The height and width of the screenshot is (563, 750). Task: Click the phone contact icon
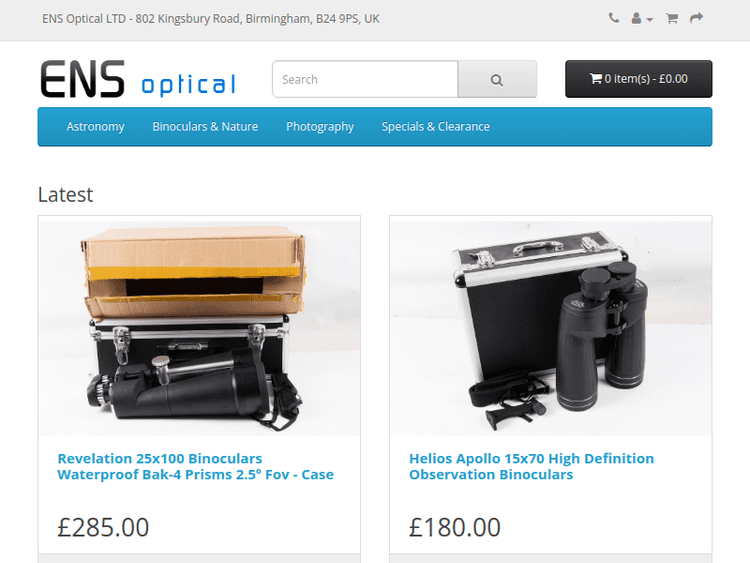pos(614,18)
